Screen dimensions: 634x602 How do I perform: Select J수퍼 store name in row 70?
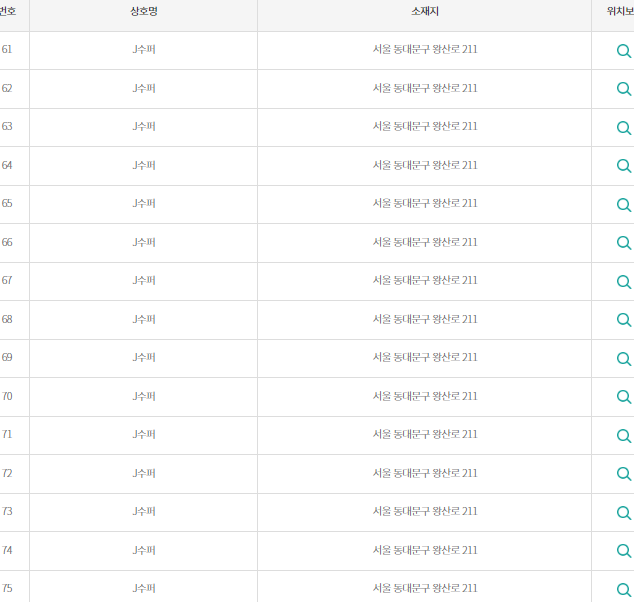click(144, 396)
